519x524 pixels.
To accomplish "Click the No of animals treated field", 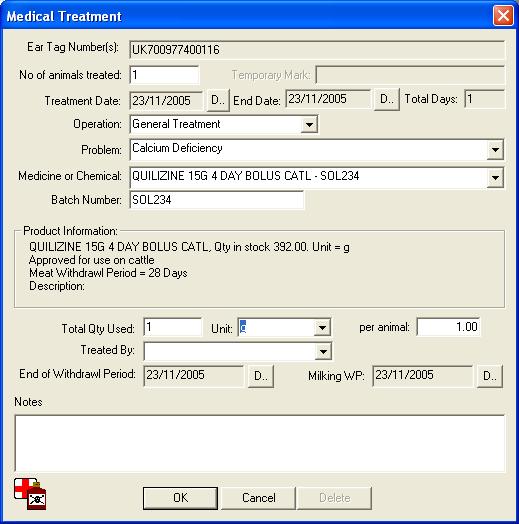I will 164,75.
